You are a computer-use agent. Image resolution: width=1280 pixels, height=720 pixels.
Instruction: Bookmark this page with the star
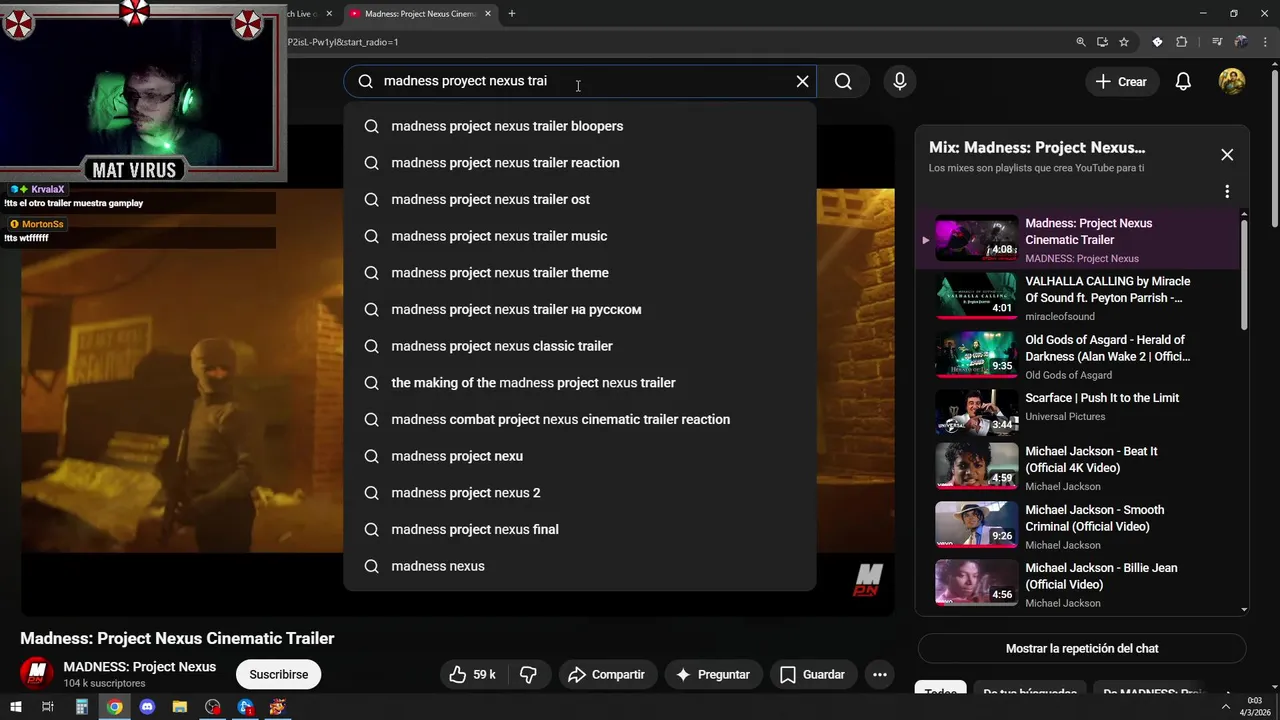click(x=1124, y=42)
